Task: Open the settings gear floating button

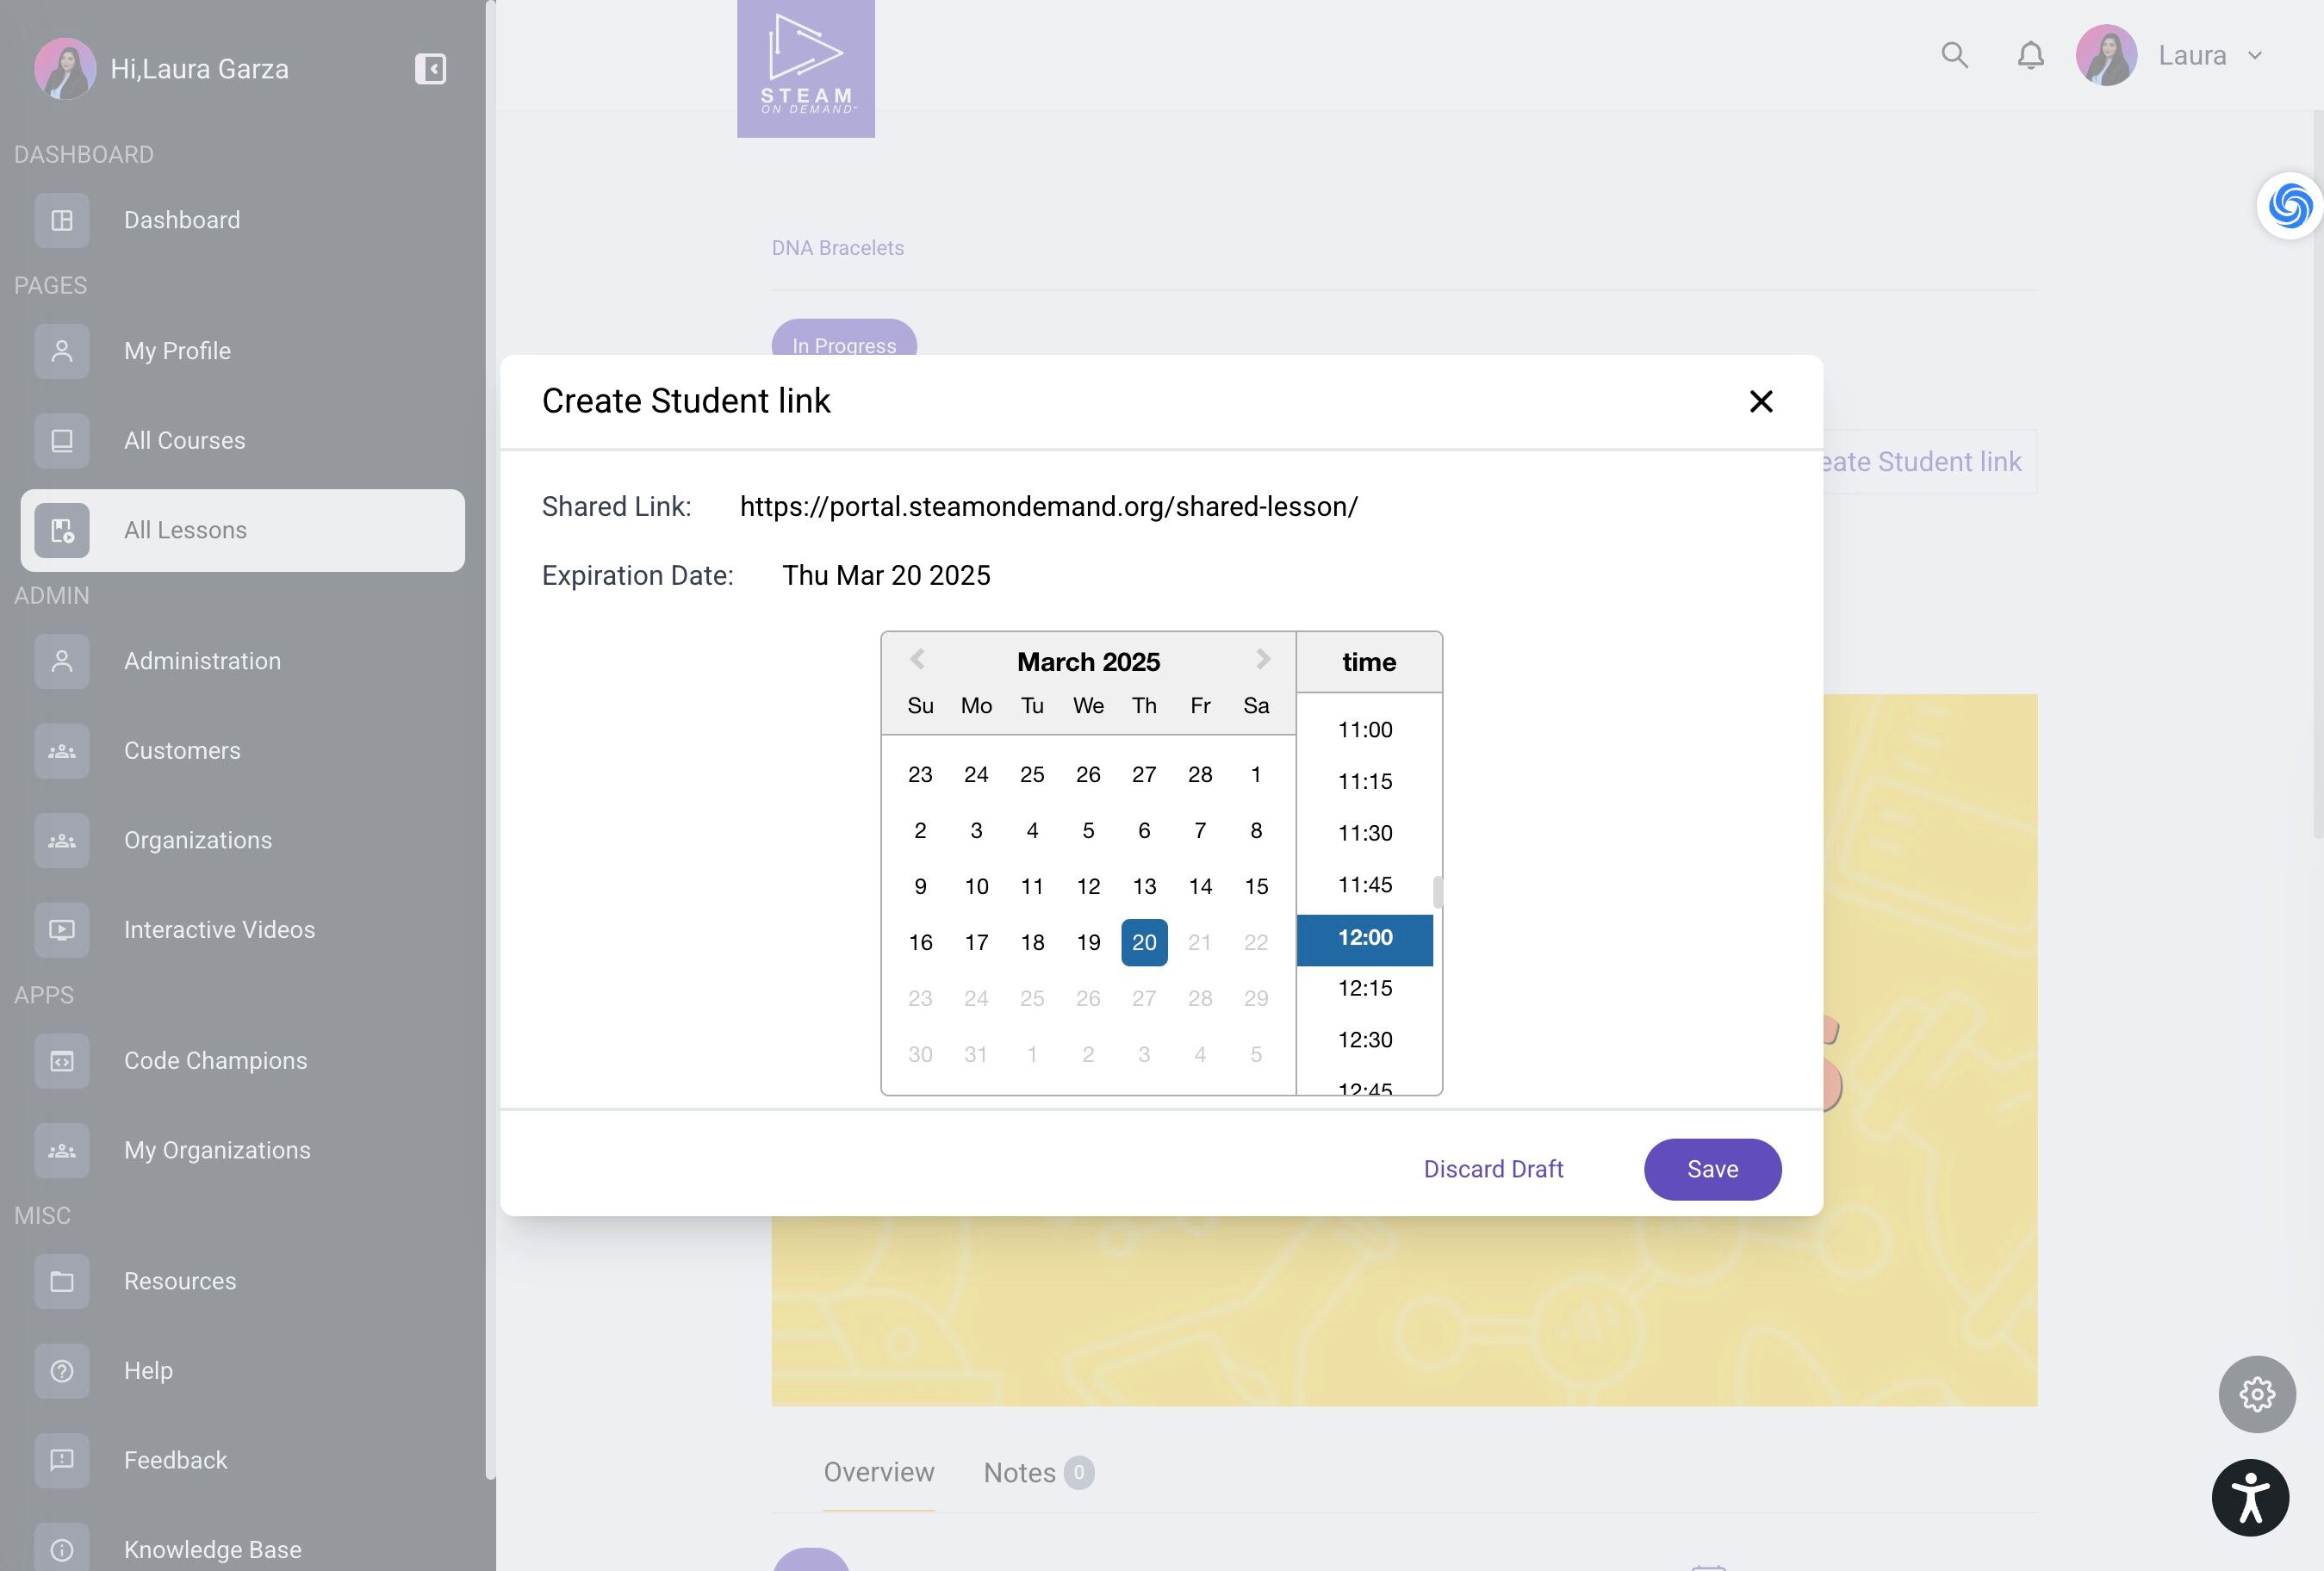Action: 2256,1394
